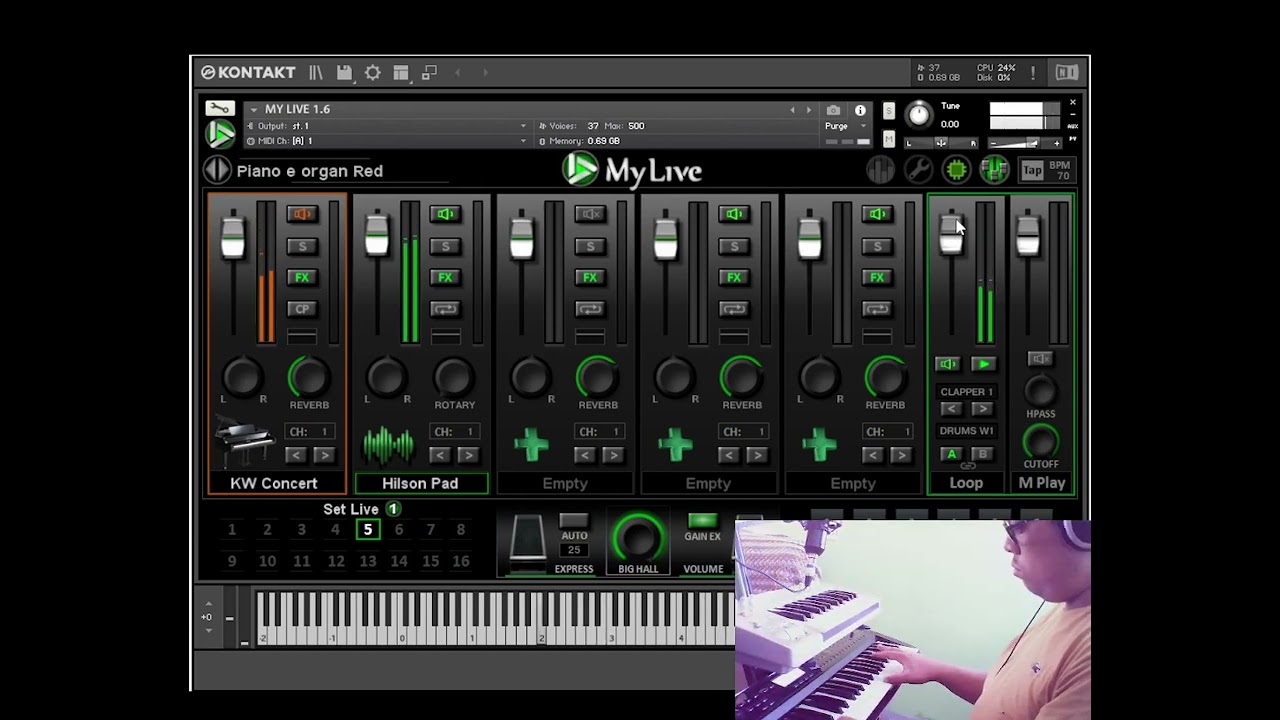Toggle loop button on Hilson Pad

pyautogui.click(x=446, y=309)
